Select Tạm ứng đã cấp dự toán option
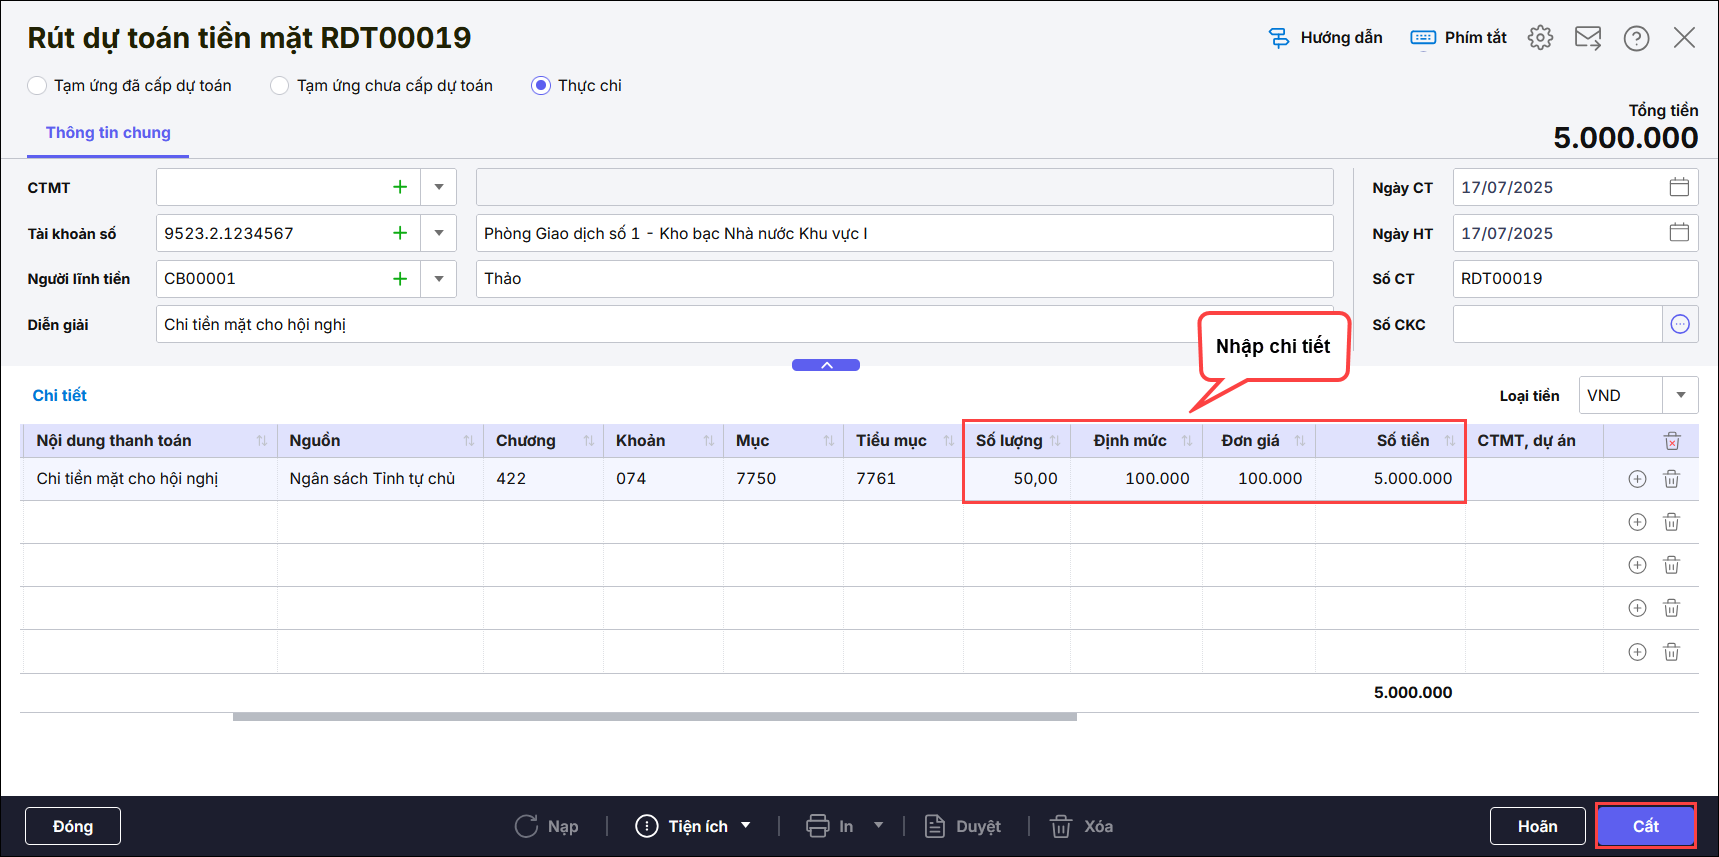The height and width of the screenshot is (857, 1719). 37,86
